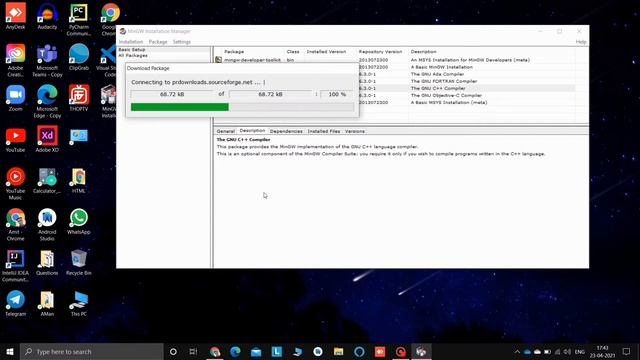Image resolution: width=640 pixels, height=360 pixels.
Task: Toggle the mingw-developer-toolkit package checkbox
Action: coord(218,60)
